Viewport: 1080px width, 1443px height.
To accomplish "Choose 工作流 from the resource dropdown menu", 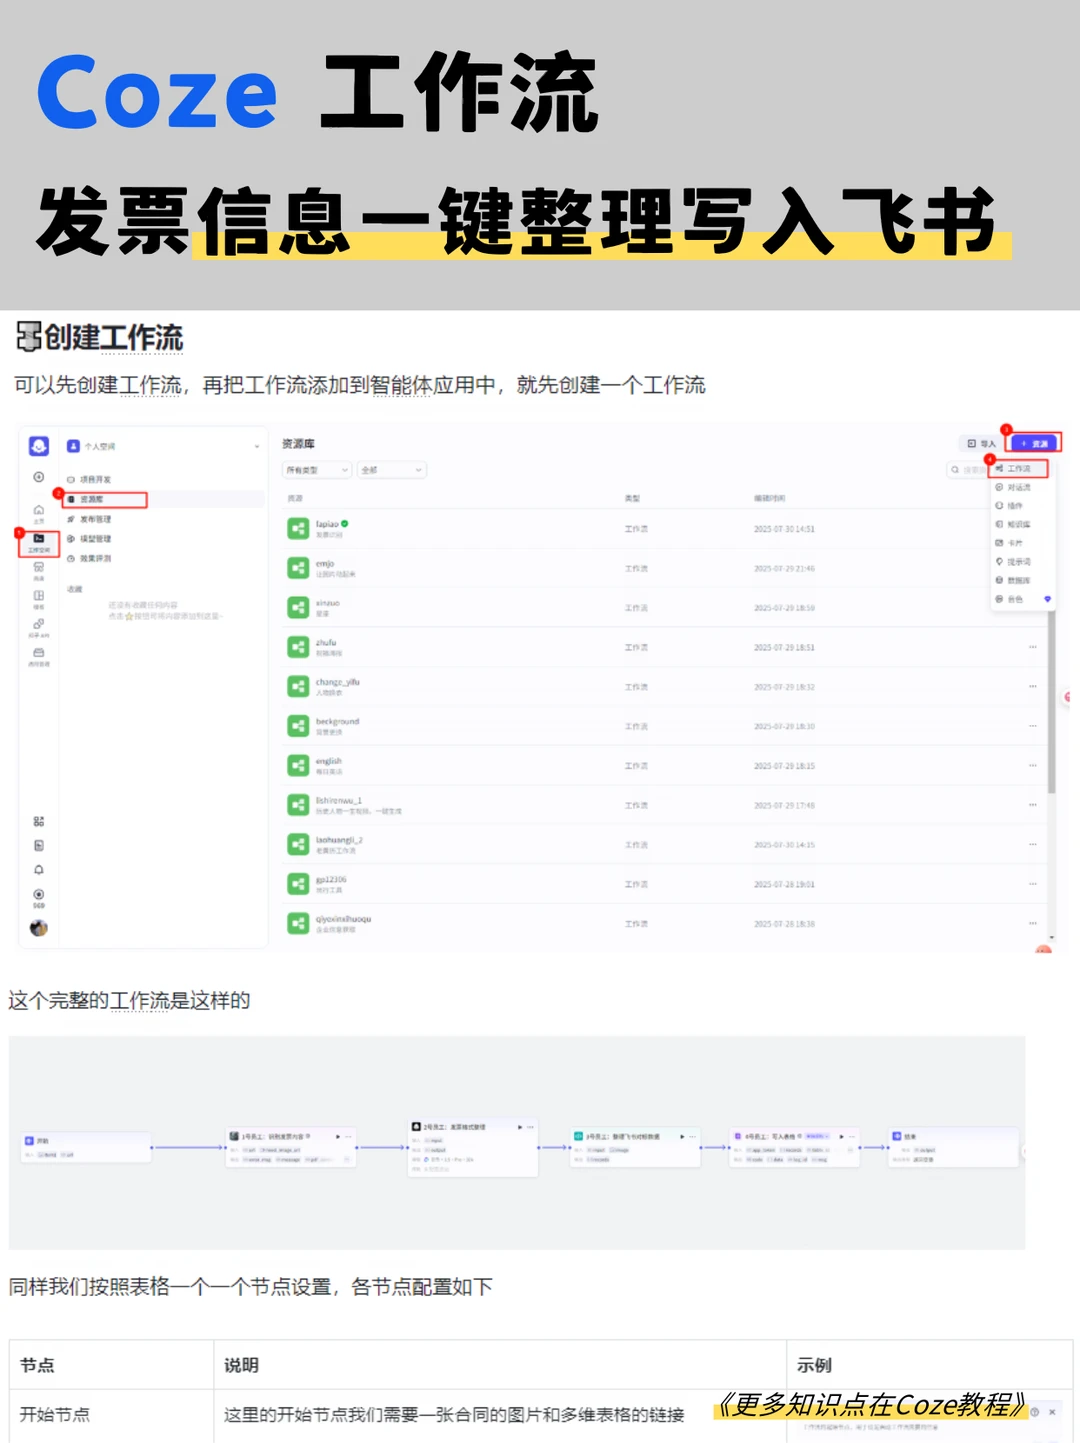I will 1018,468.
